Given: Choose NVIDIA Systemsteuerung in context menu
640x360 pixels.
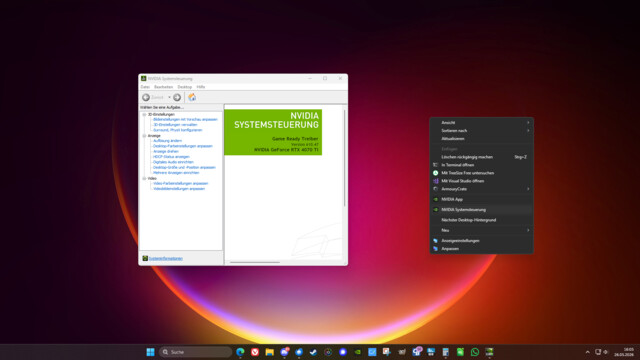Looking at the screenshot, I should coord(482,210).
